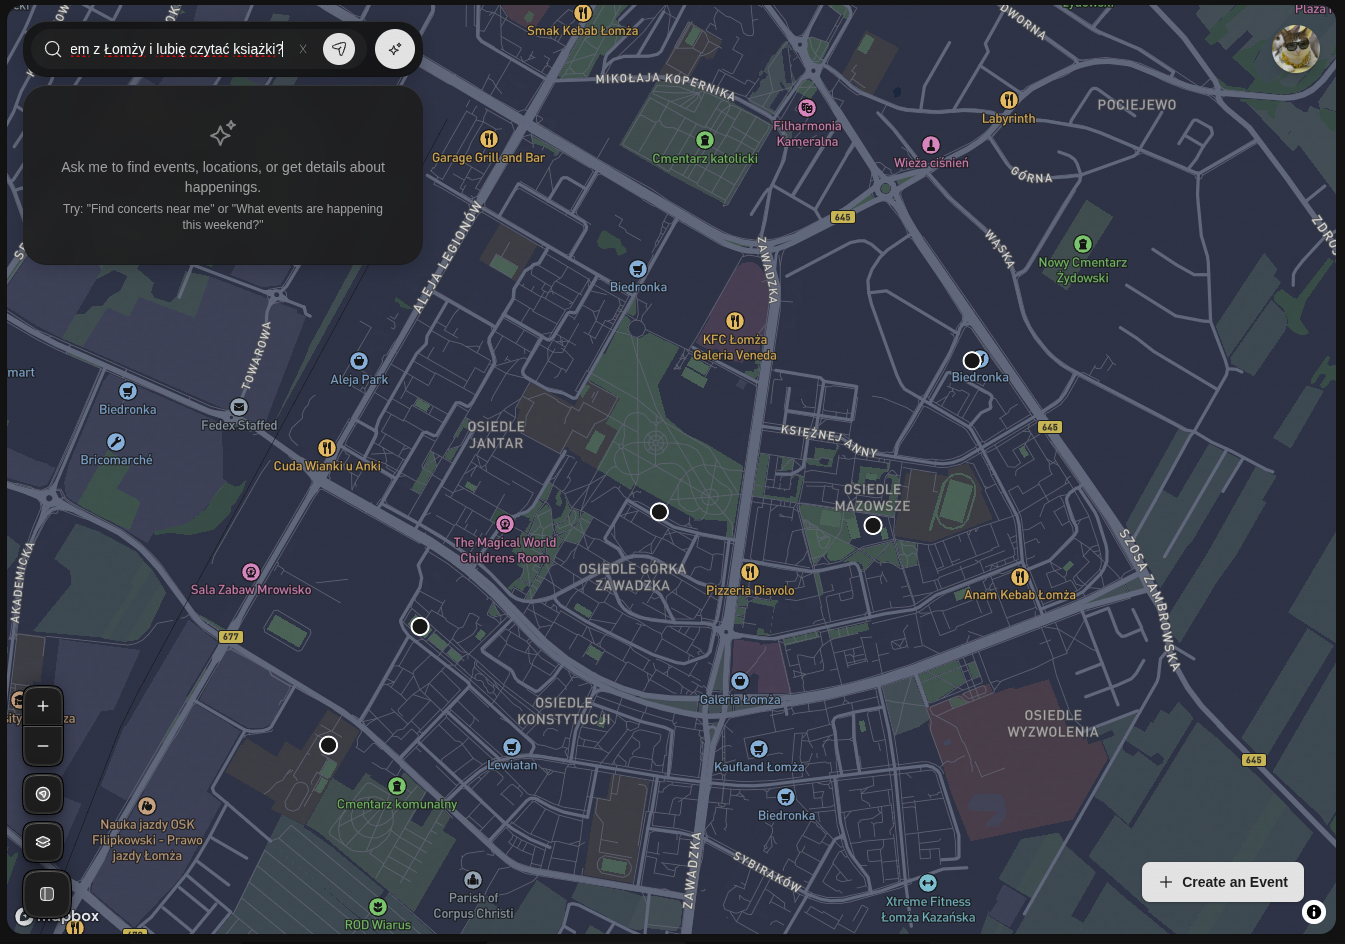This screenshot has height=944, width=1345.
Task: Click Create an Event button
Action: [1222, 882]
